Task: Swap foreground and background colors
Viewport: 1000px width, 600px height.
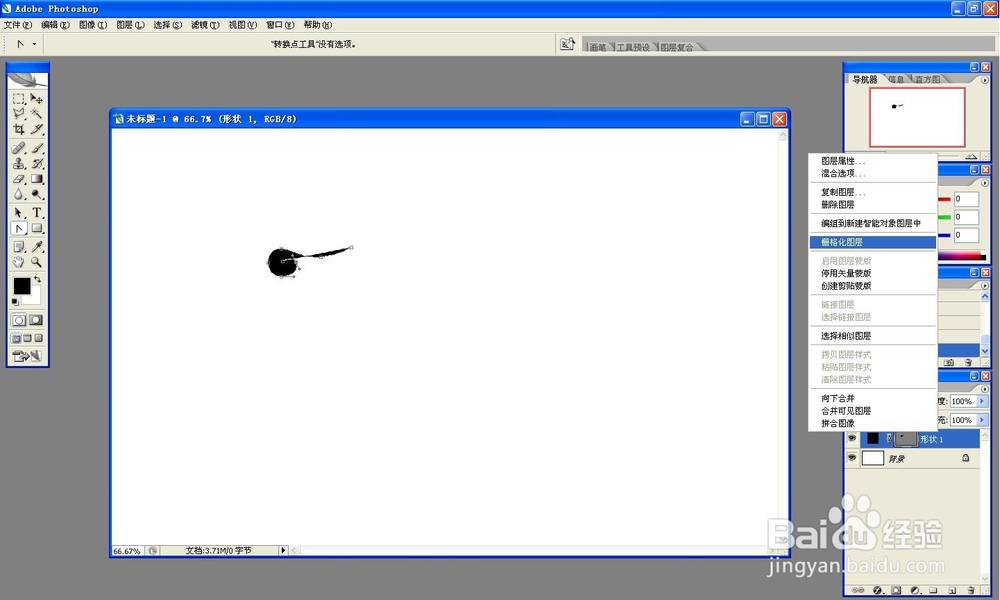Action: (38, 279)
